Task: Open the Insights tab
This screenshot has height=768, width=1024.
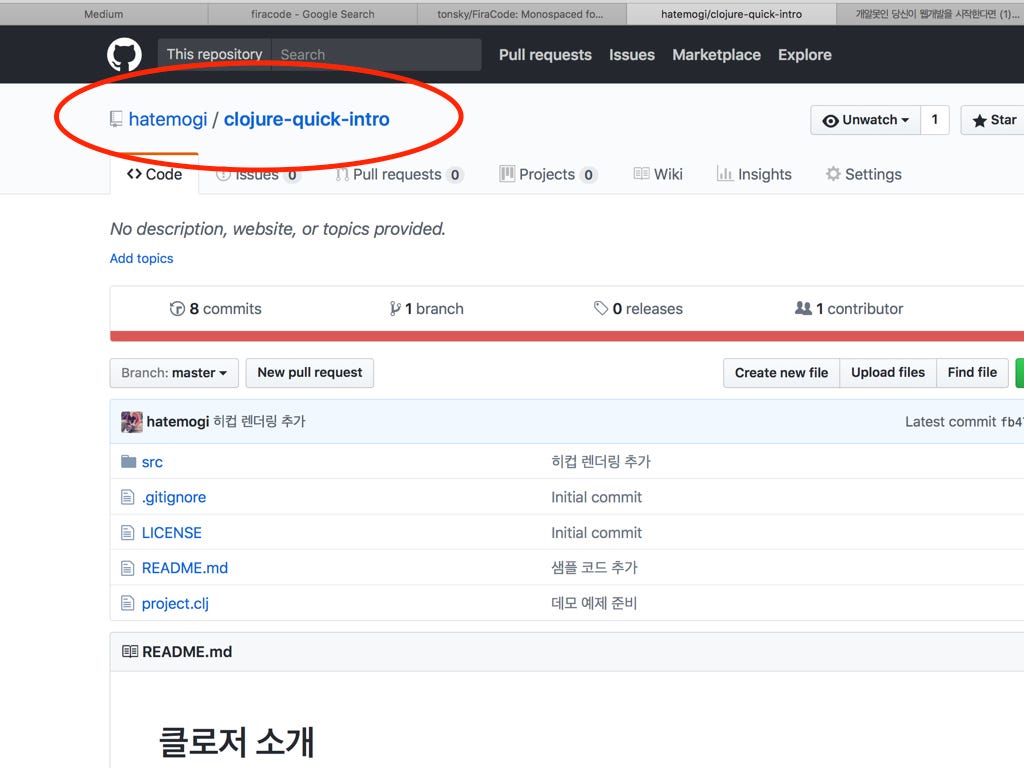Action: (754, 174)
